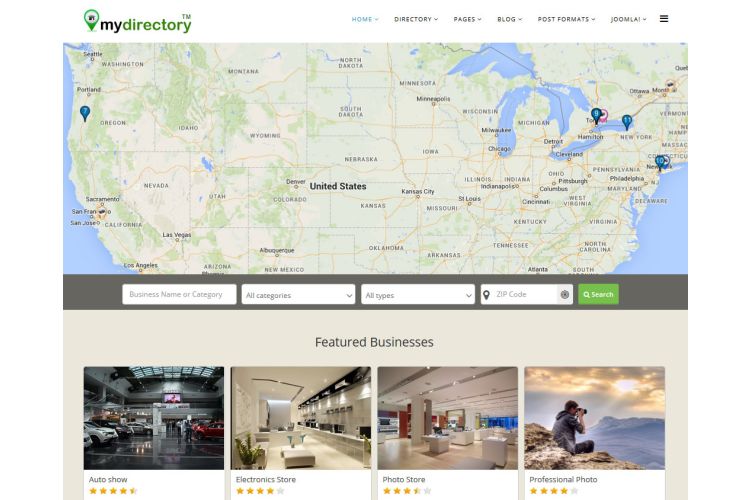Click map pin number 11 in New York state
750x500 pixels.
(627, 122)
